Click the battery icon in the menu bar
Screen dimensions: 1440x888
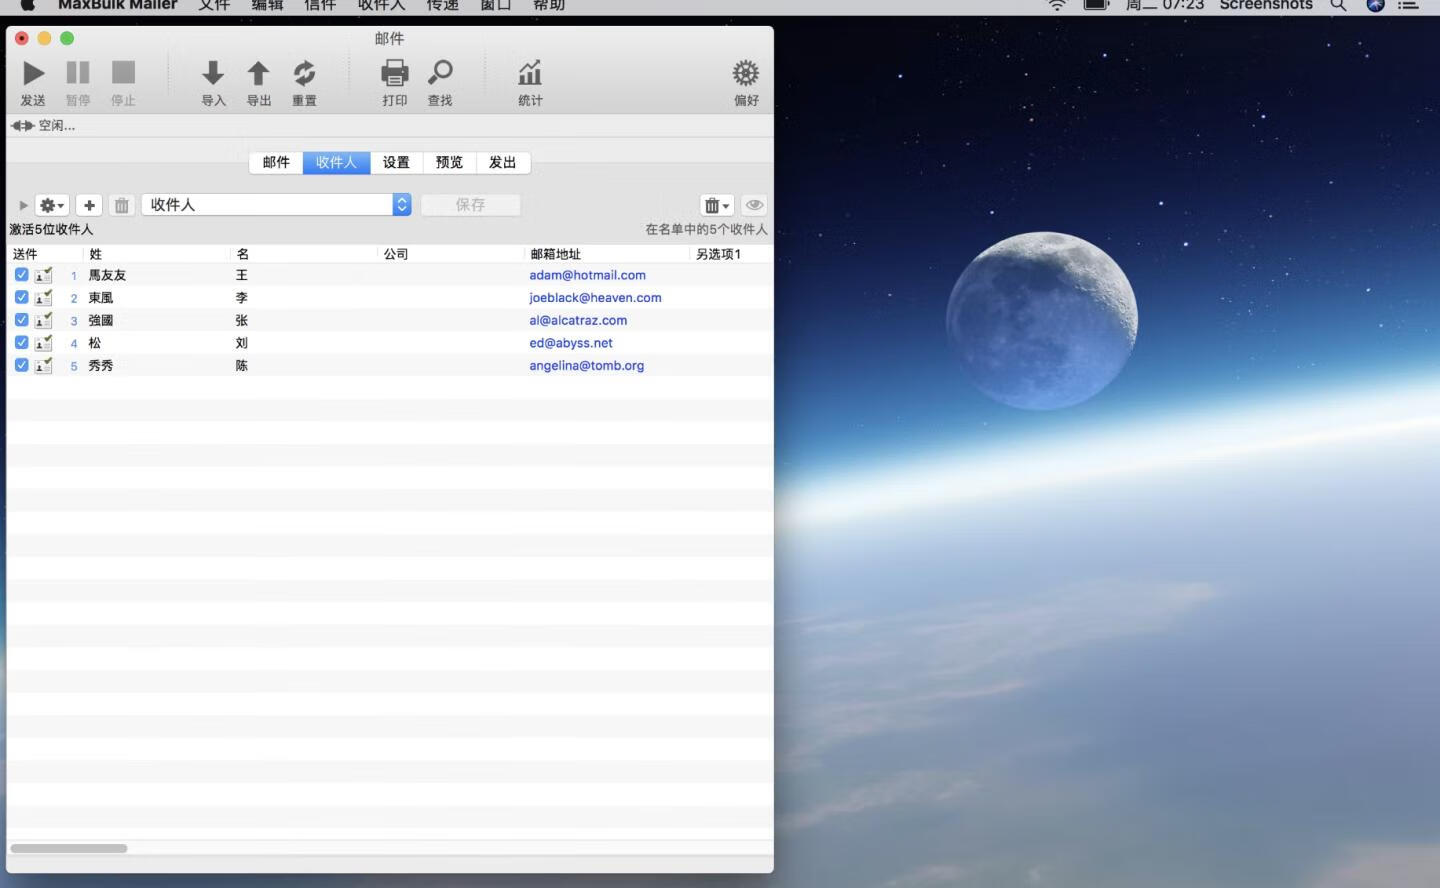pyautogui.click(x=1097, y=5)
